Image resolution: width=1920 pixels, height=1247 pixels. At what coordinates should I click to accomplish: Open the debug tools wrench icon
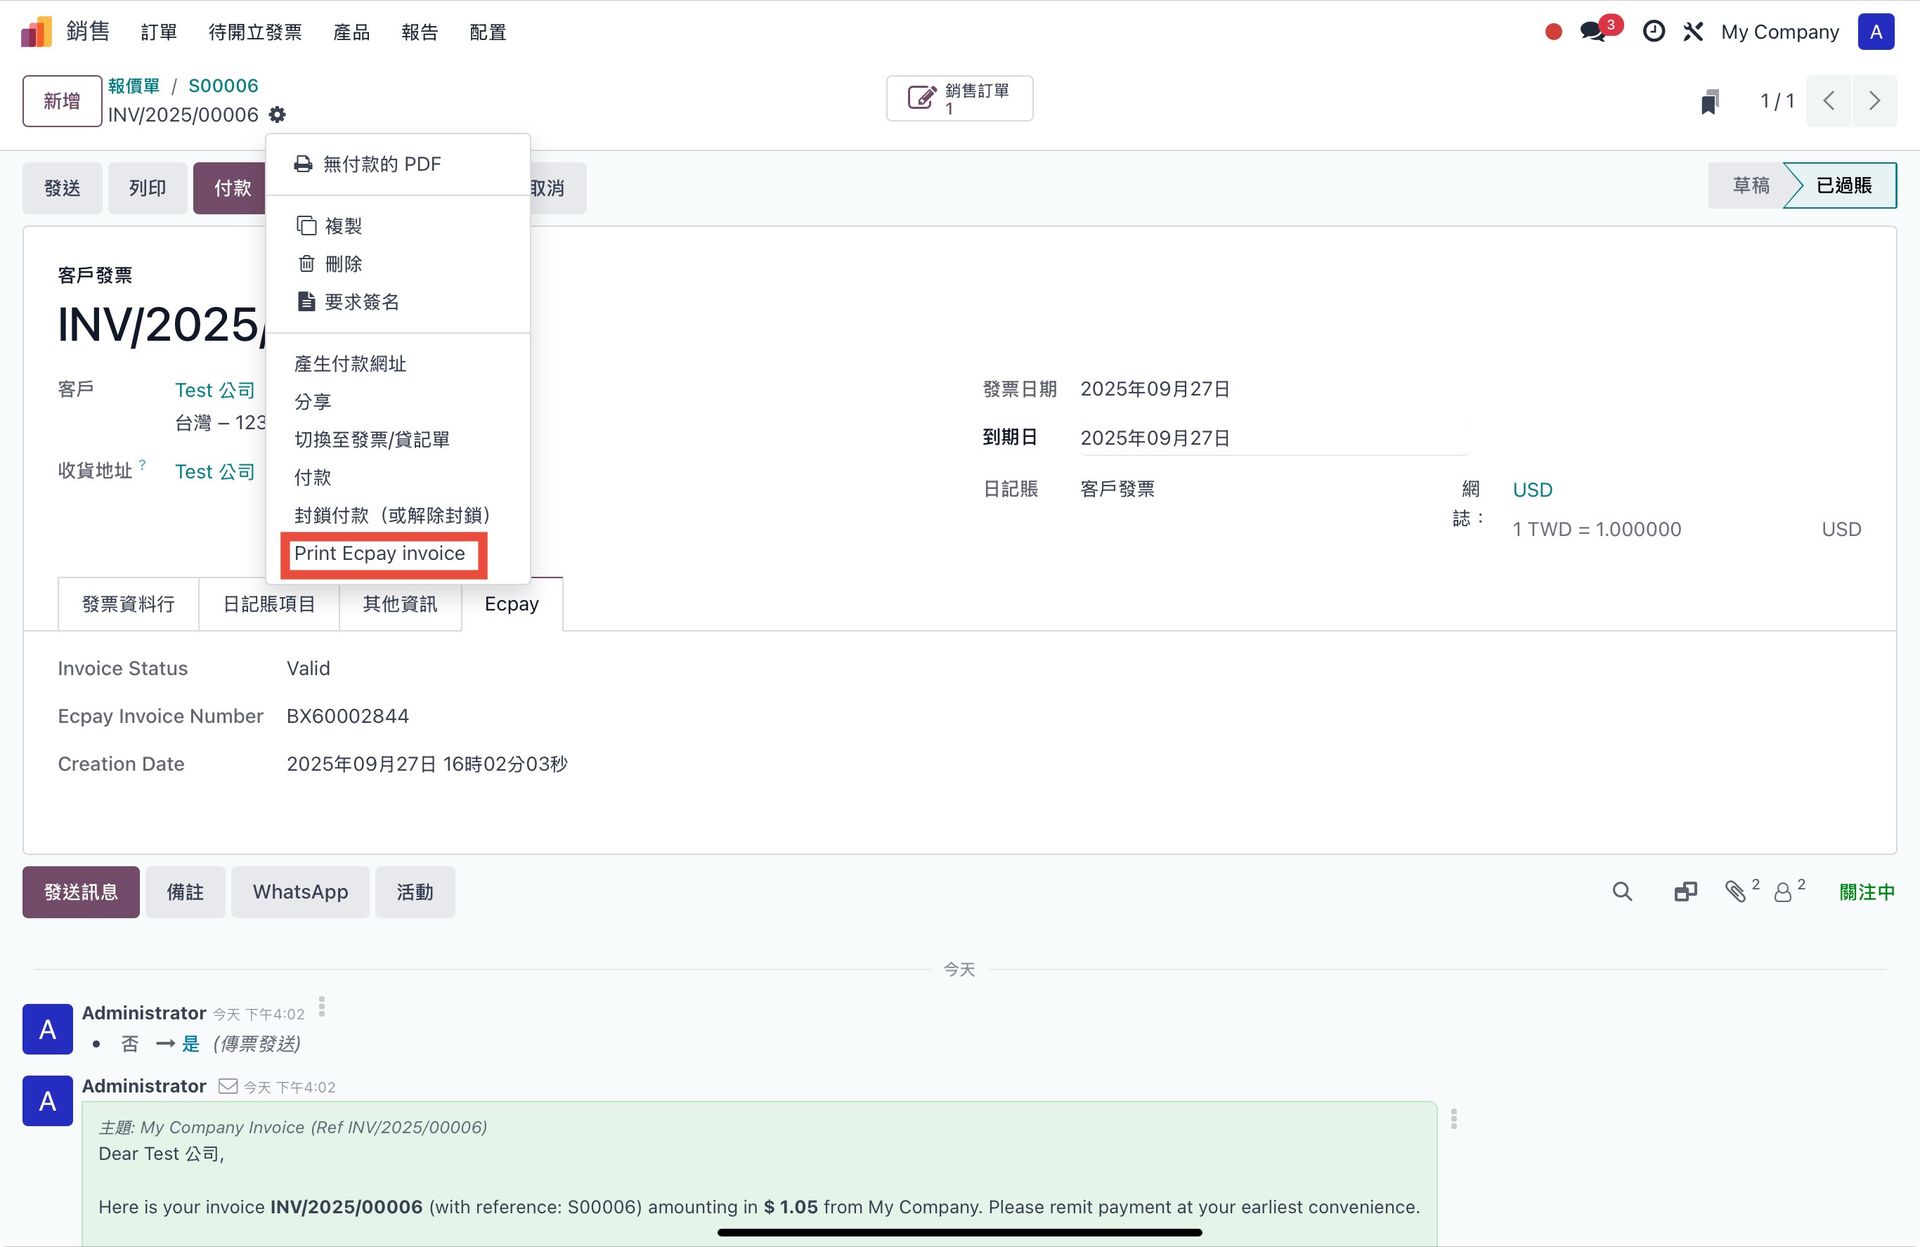click(1693, 32)
